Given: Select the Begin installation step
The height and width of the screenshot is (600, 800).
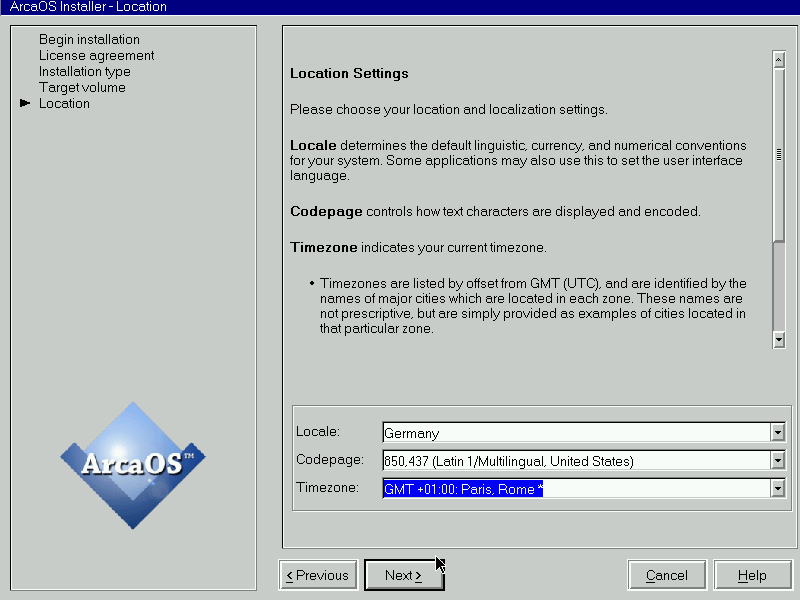Looking at the screenshot, I should [x=89, y=40].
